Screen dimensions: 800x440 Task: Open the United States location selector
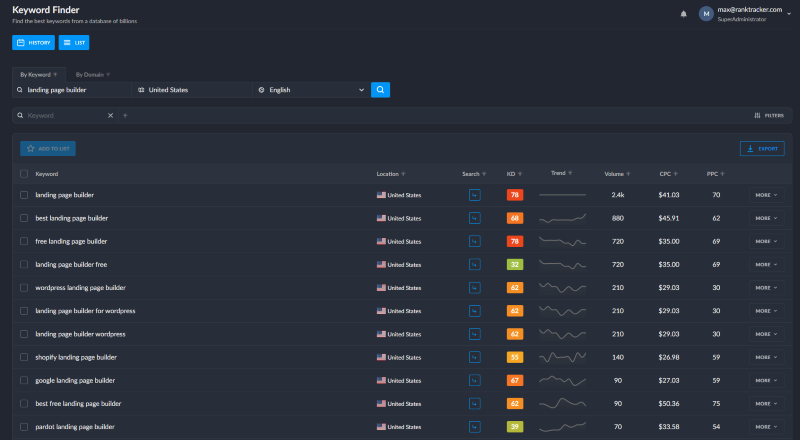pos(192,90)
